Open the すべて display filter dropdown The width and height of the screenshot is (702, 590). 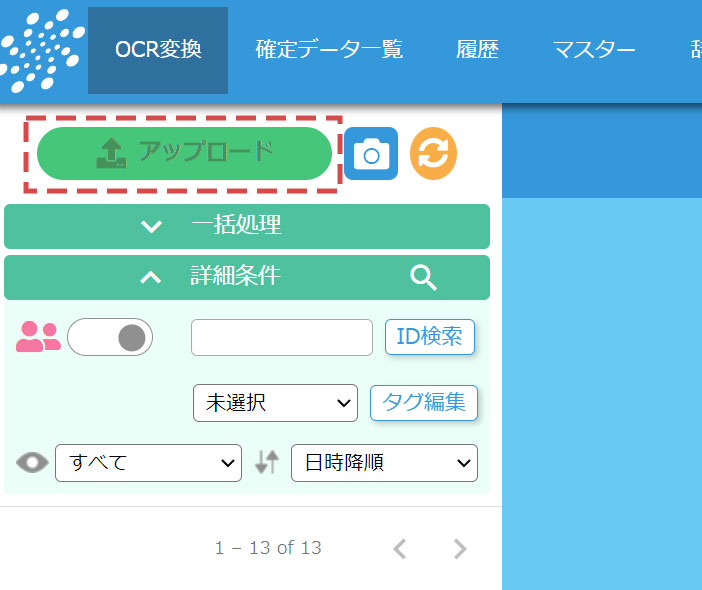click(148, 463)
